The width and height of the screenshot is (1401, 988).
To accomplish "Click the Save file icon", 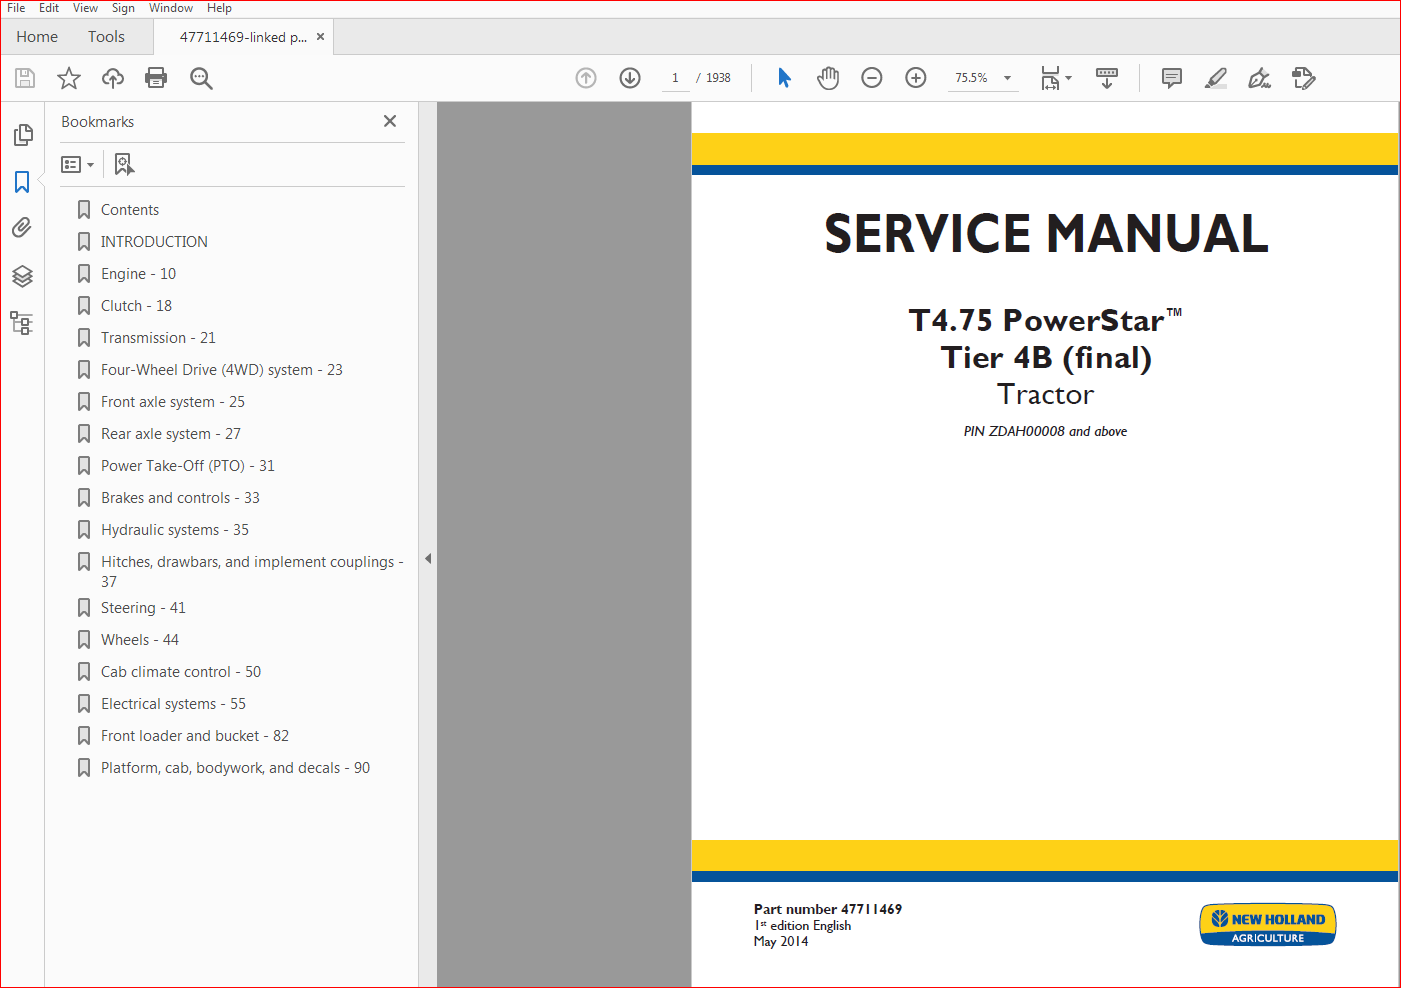I will pyautogui.click(x=25, y=78).
